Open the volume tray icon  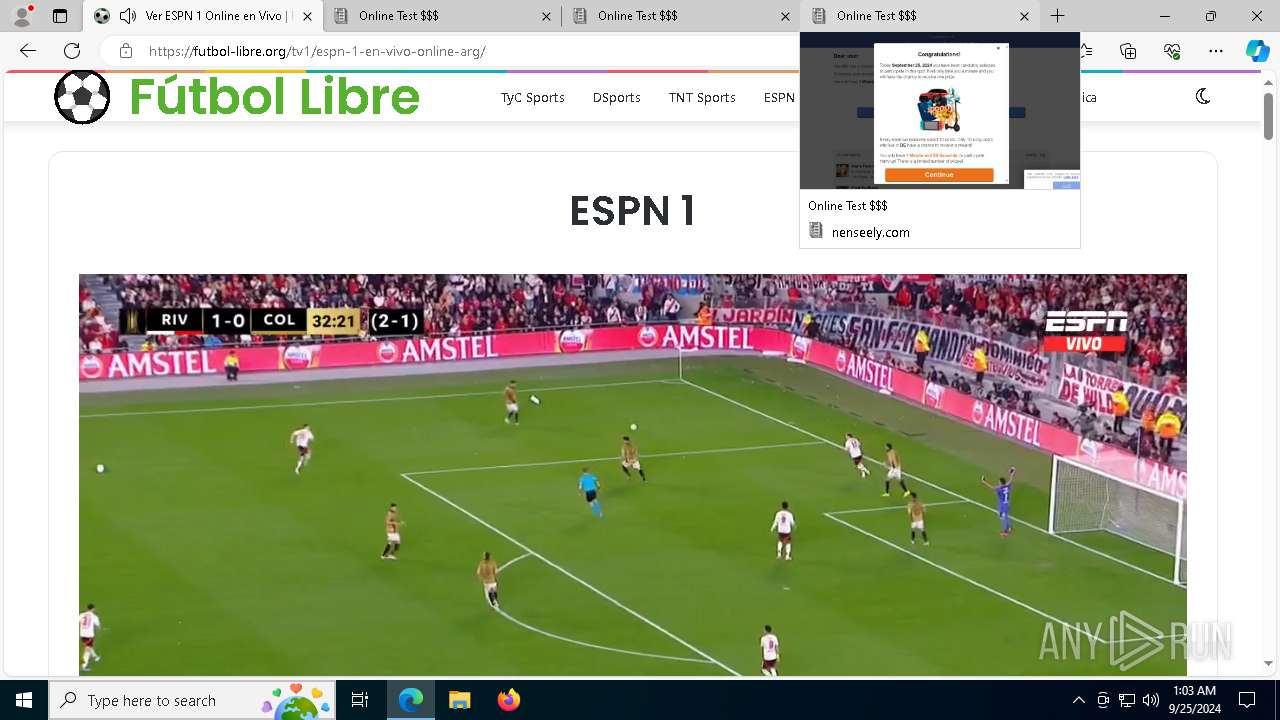coord(1151,700)
